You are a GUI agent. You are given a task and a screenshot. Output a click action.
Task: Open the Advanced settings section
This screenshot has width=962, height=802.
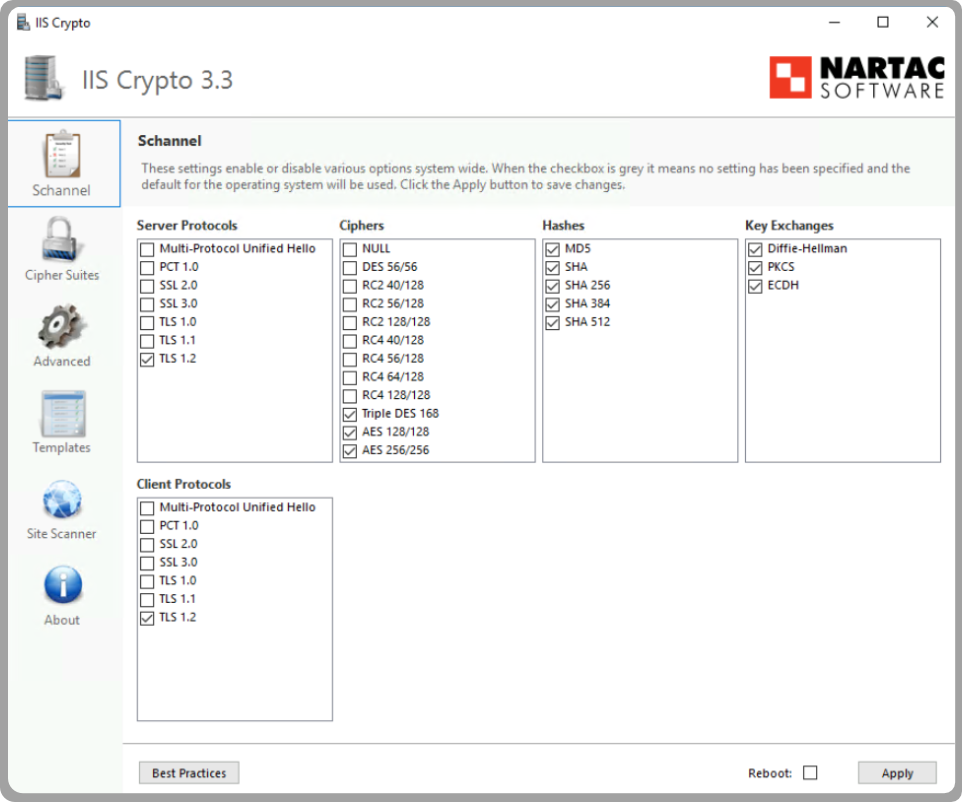(61, 337)
